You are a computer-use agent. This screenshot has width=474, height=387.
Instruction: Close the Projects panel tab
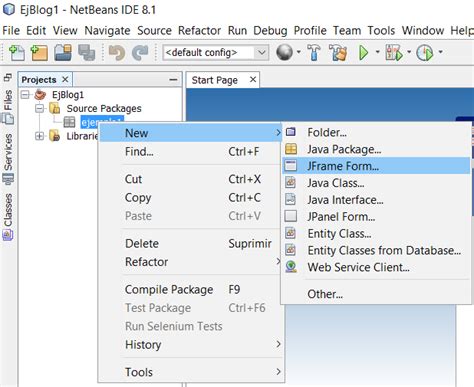point(65,79)
